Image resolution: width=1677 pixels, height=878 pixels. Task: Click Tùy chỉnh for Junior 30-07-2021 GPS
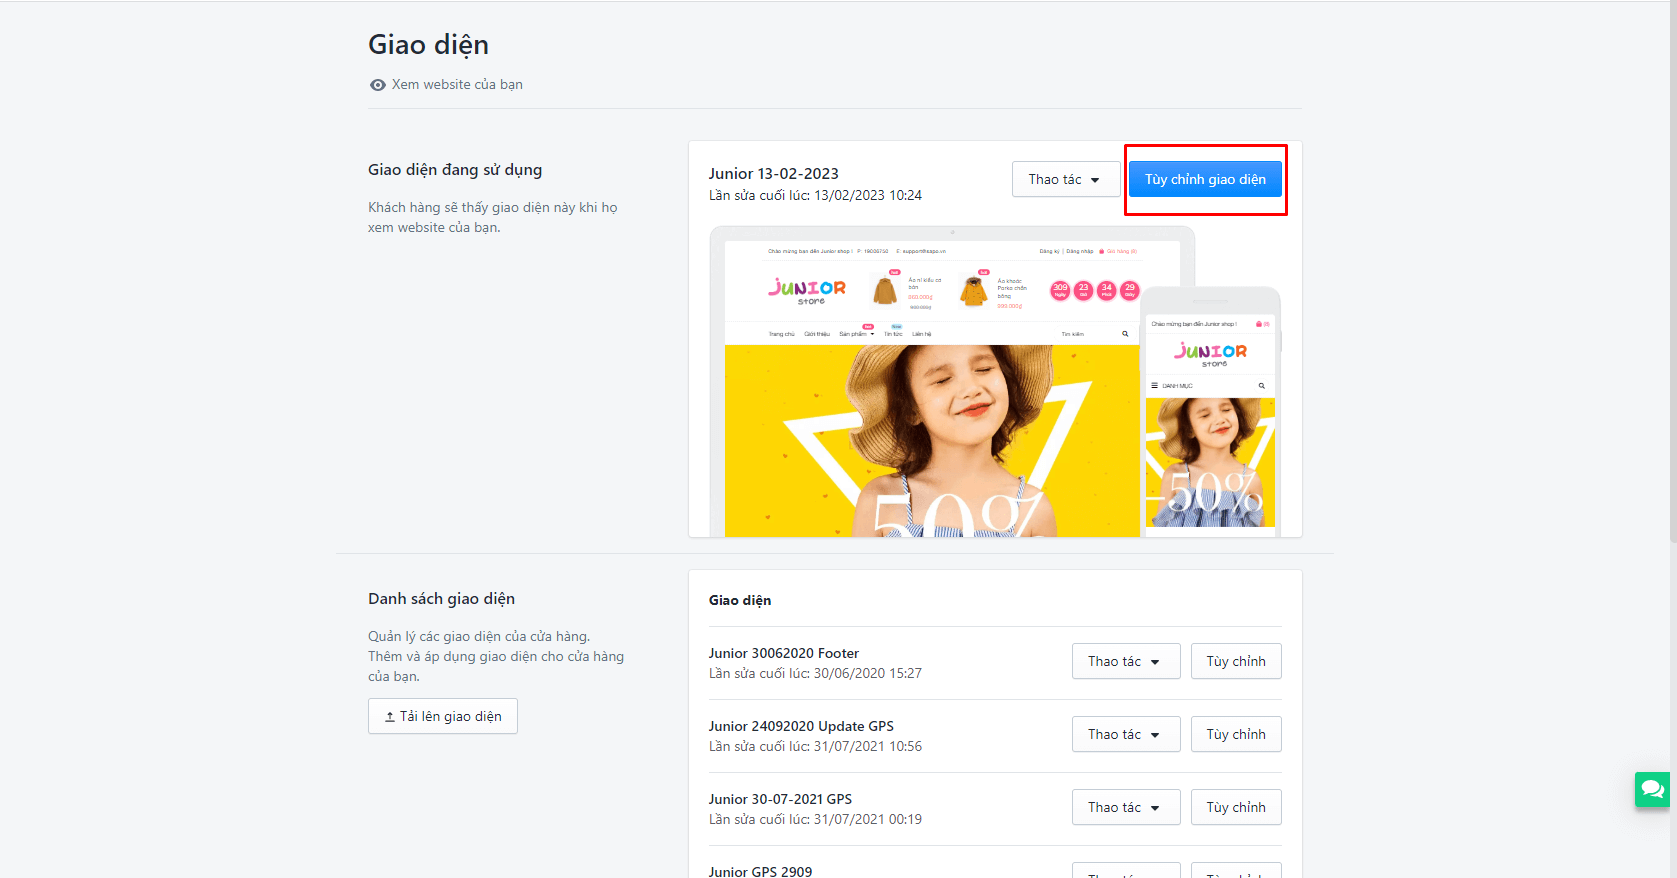(x=1236, y=808)
